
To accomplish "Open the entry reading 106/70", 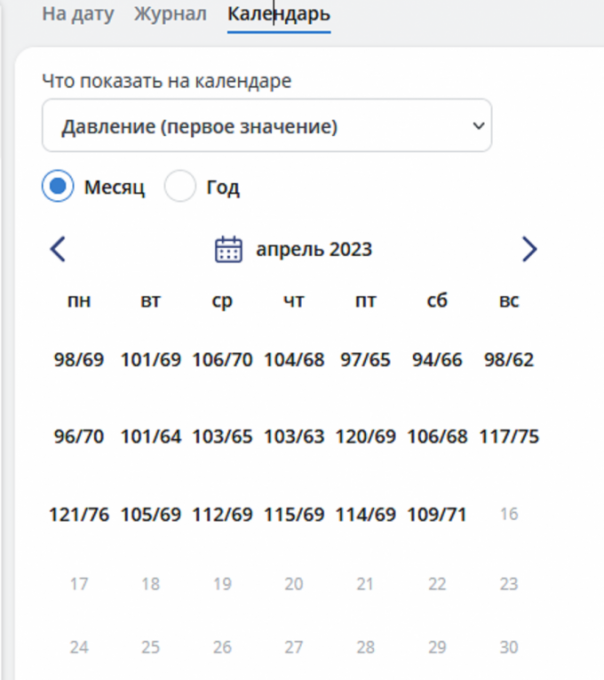I will (222, 360).
